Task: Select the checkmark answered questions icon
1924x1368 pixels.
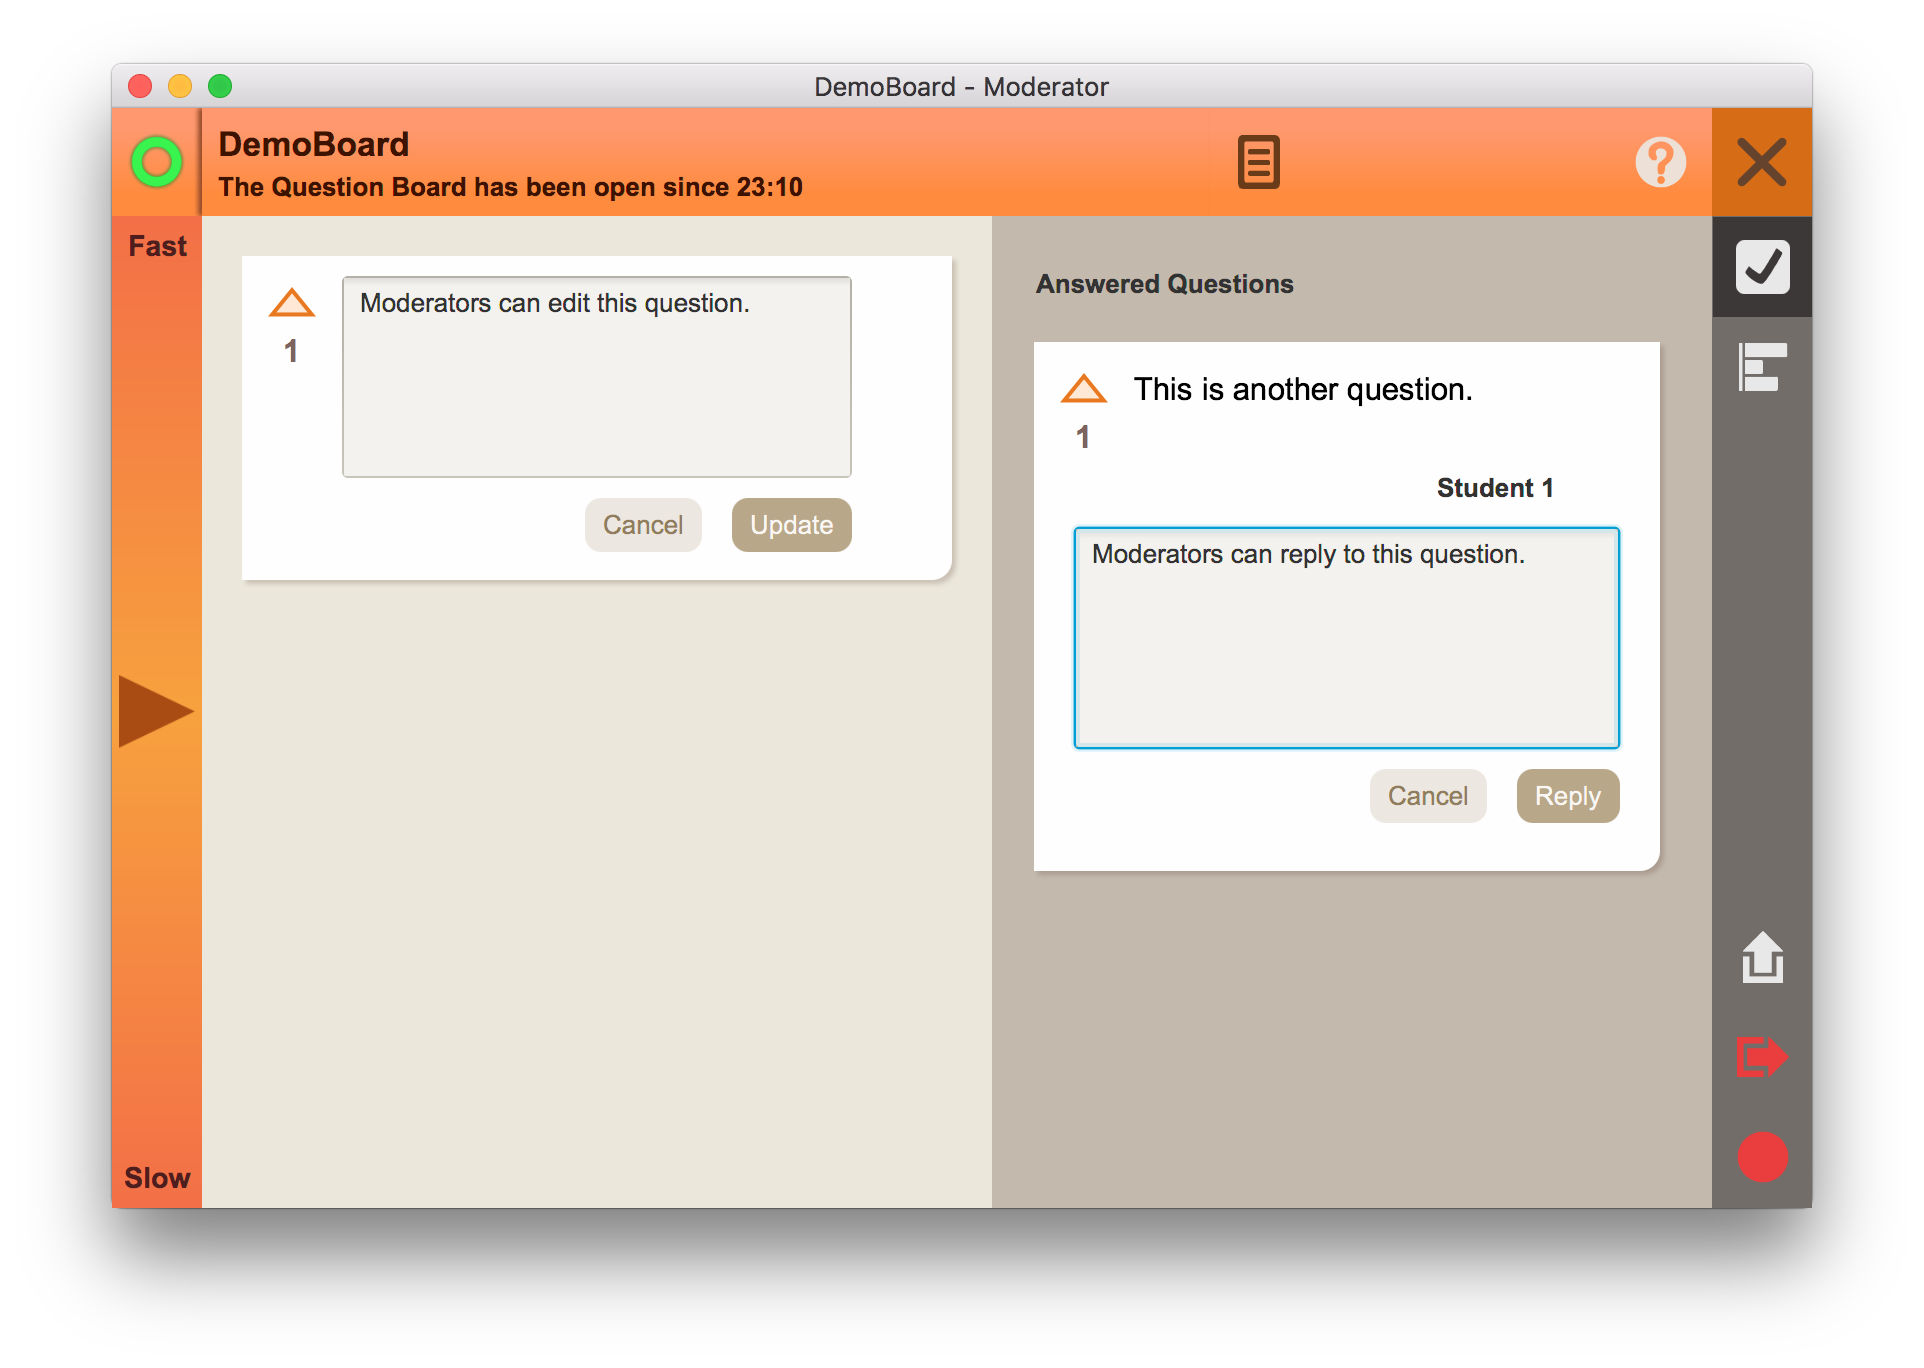Action: (x=1762, y=267)
